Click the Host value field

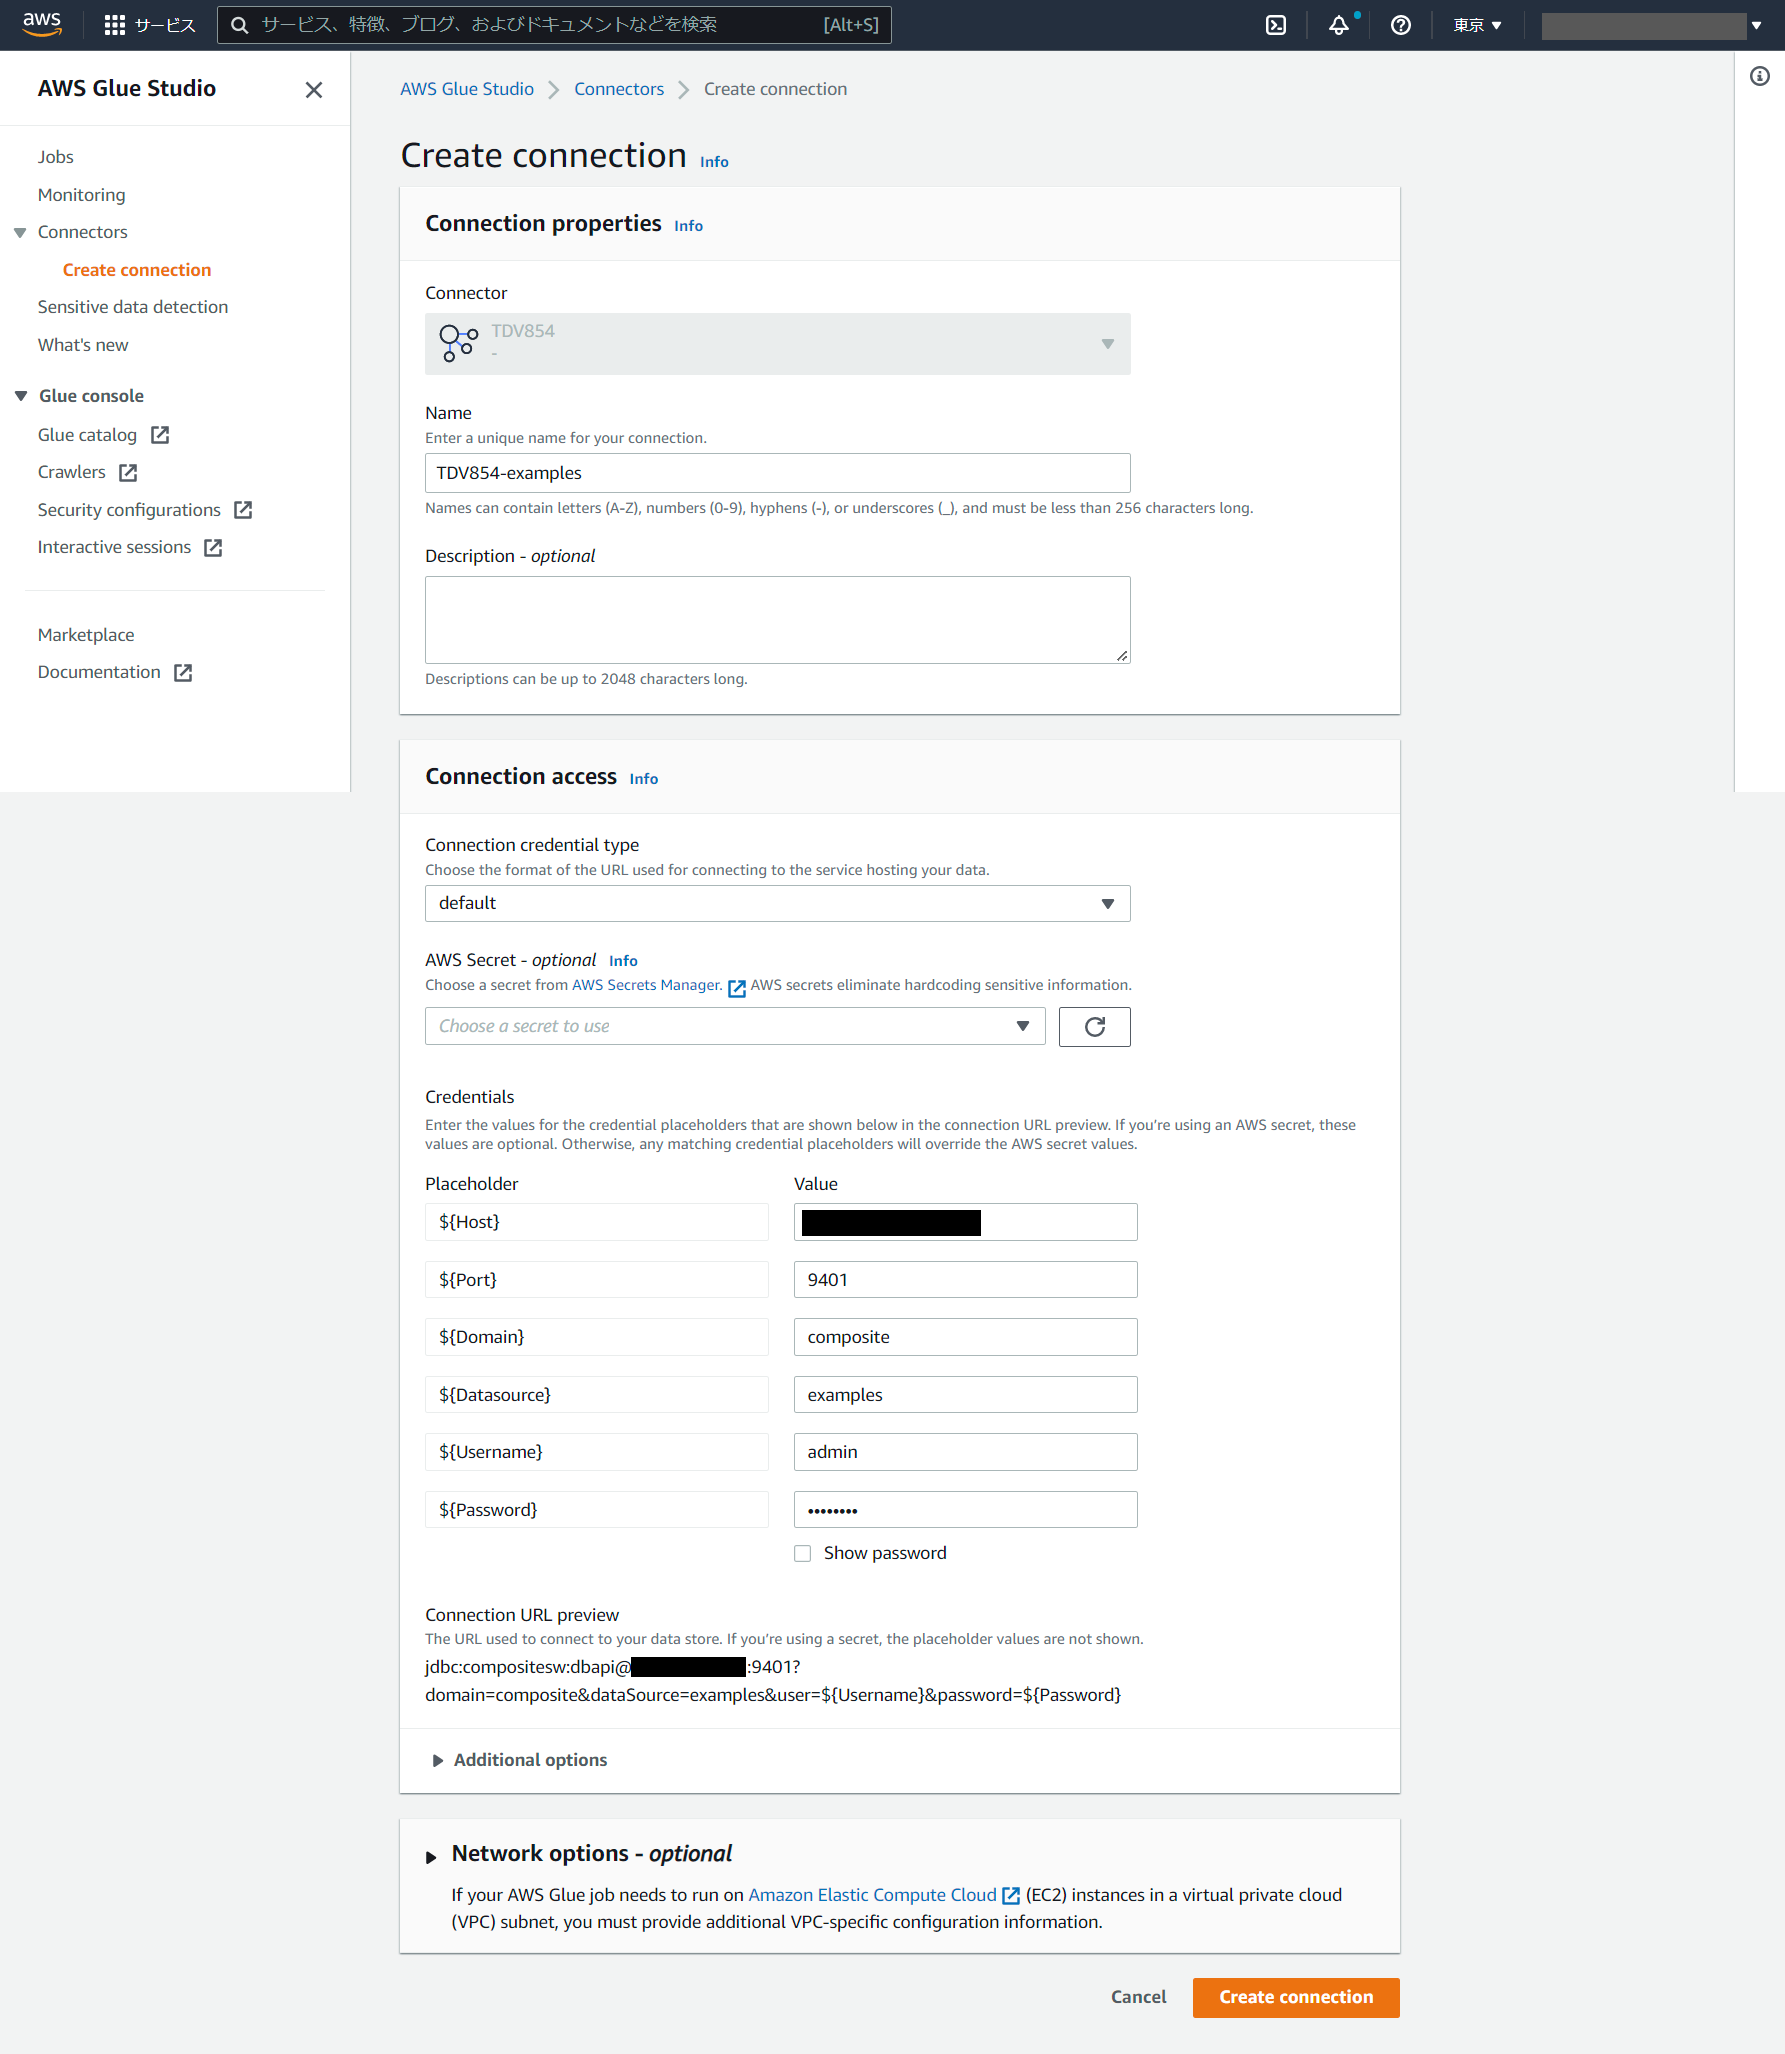[966, 1222]
